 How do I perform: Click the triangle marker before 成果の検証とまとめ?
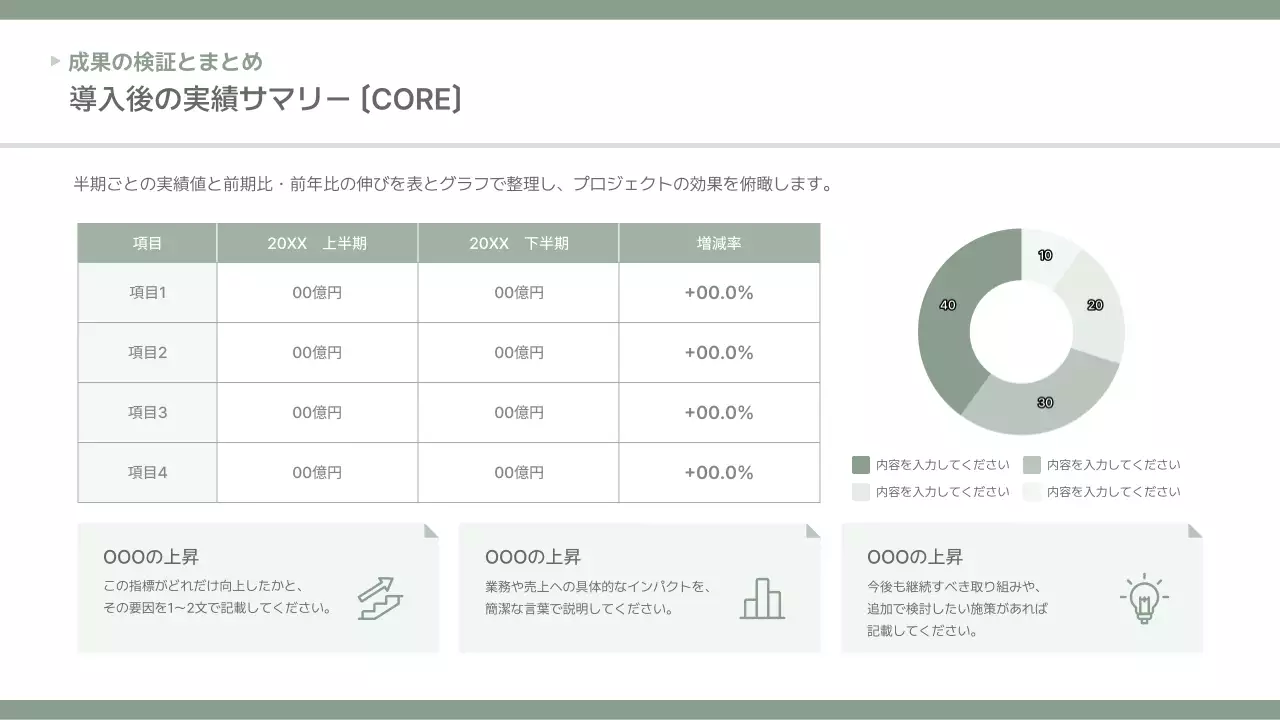54,60
